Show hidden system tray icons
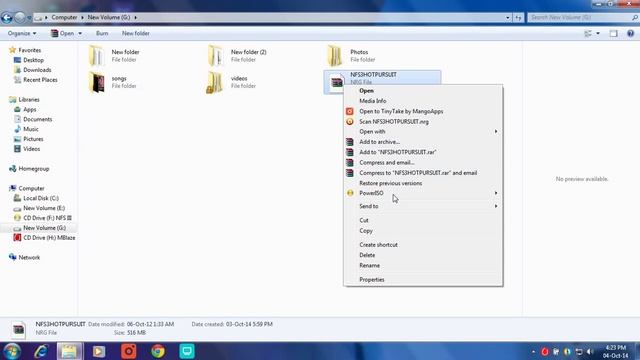The width and height of the screenshot is (640, 360). (533, 351)
